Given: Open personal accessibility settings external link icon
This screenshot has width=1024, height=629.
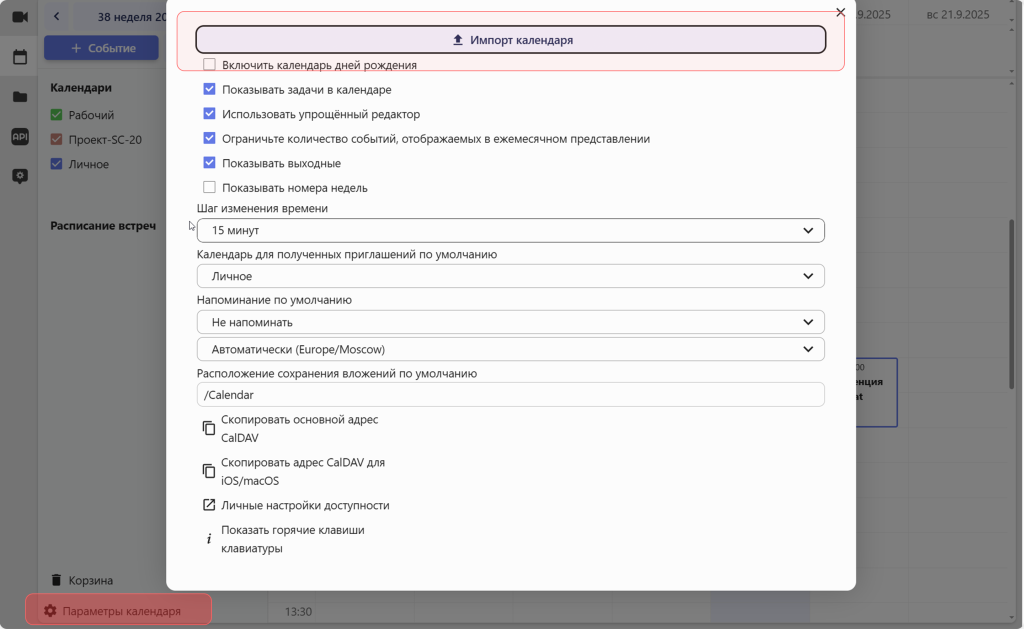Looking at the screenshot, I should click(209, 505).
